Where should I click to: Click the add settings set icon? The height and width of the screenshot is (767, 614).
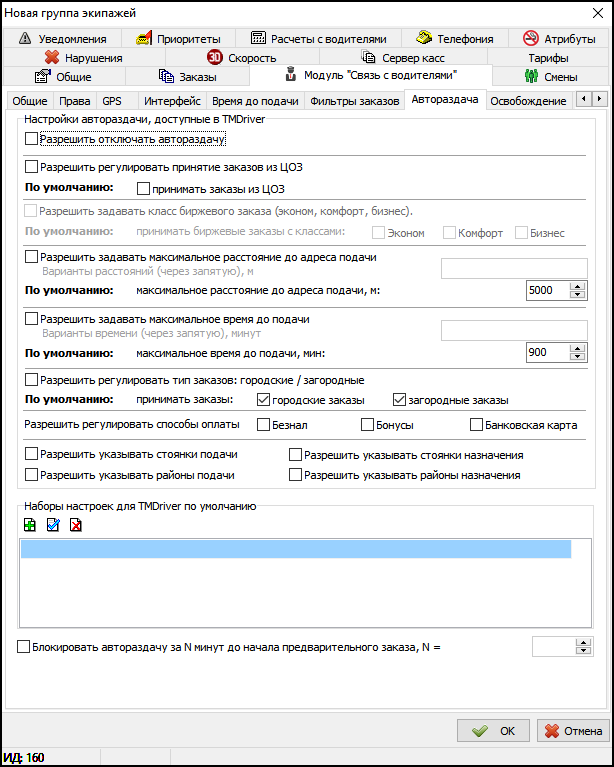(x=29, y=525)
